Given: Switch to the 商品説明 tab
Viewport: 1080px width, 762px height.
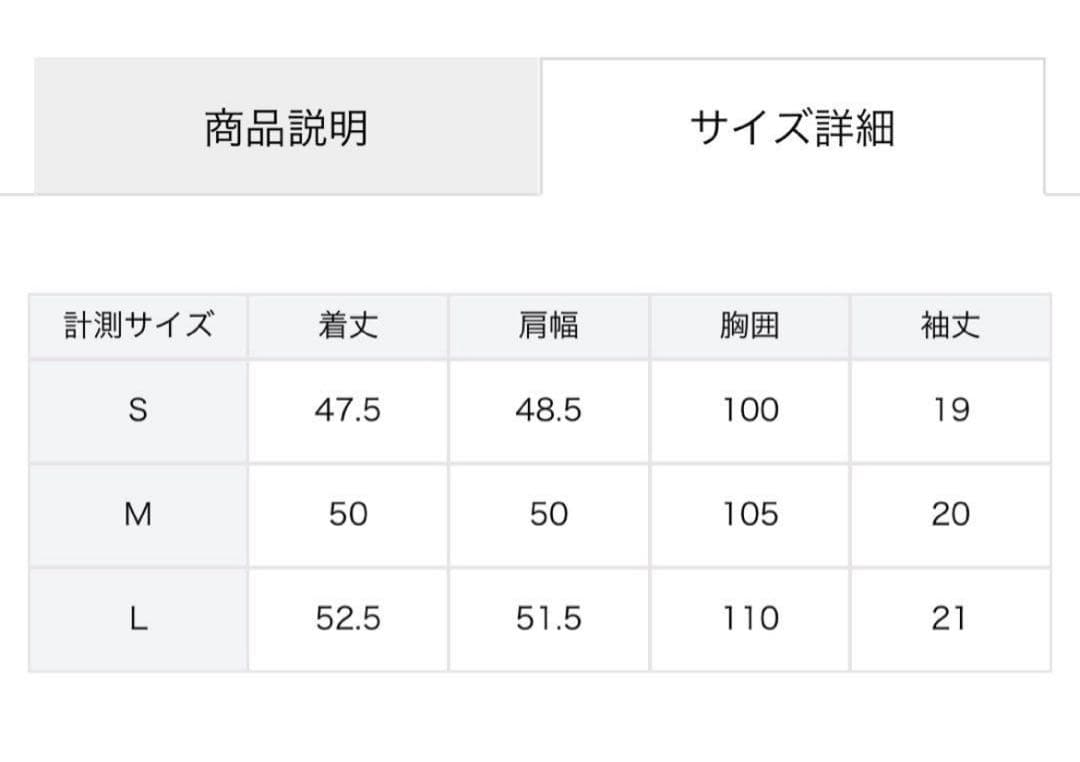Looking at the screenshot, I should coord(287,127).
